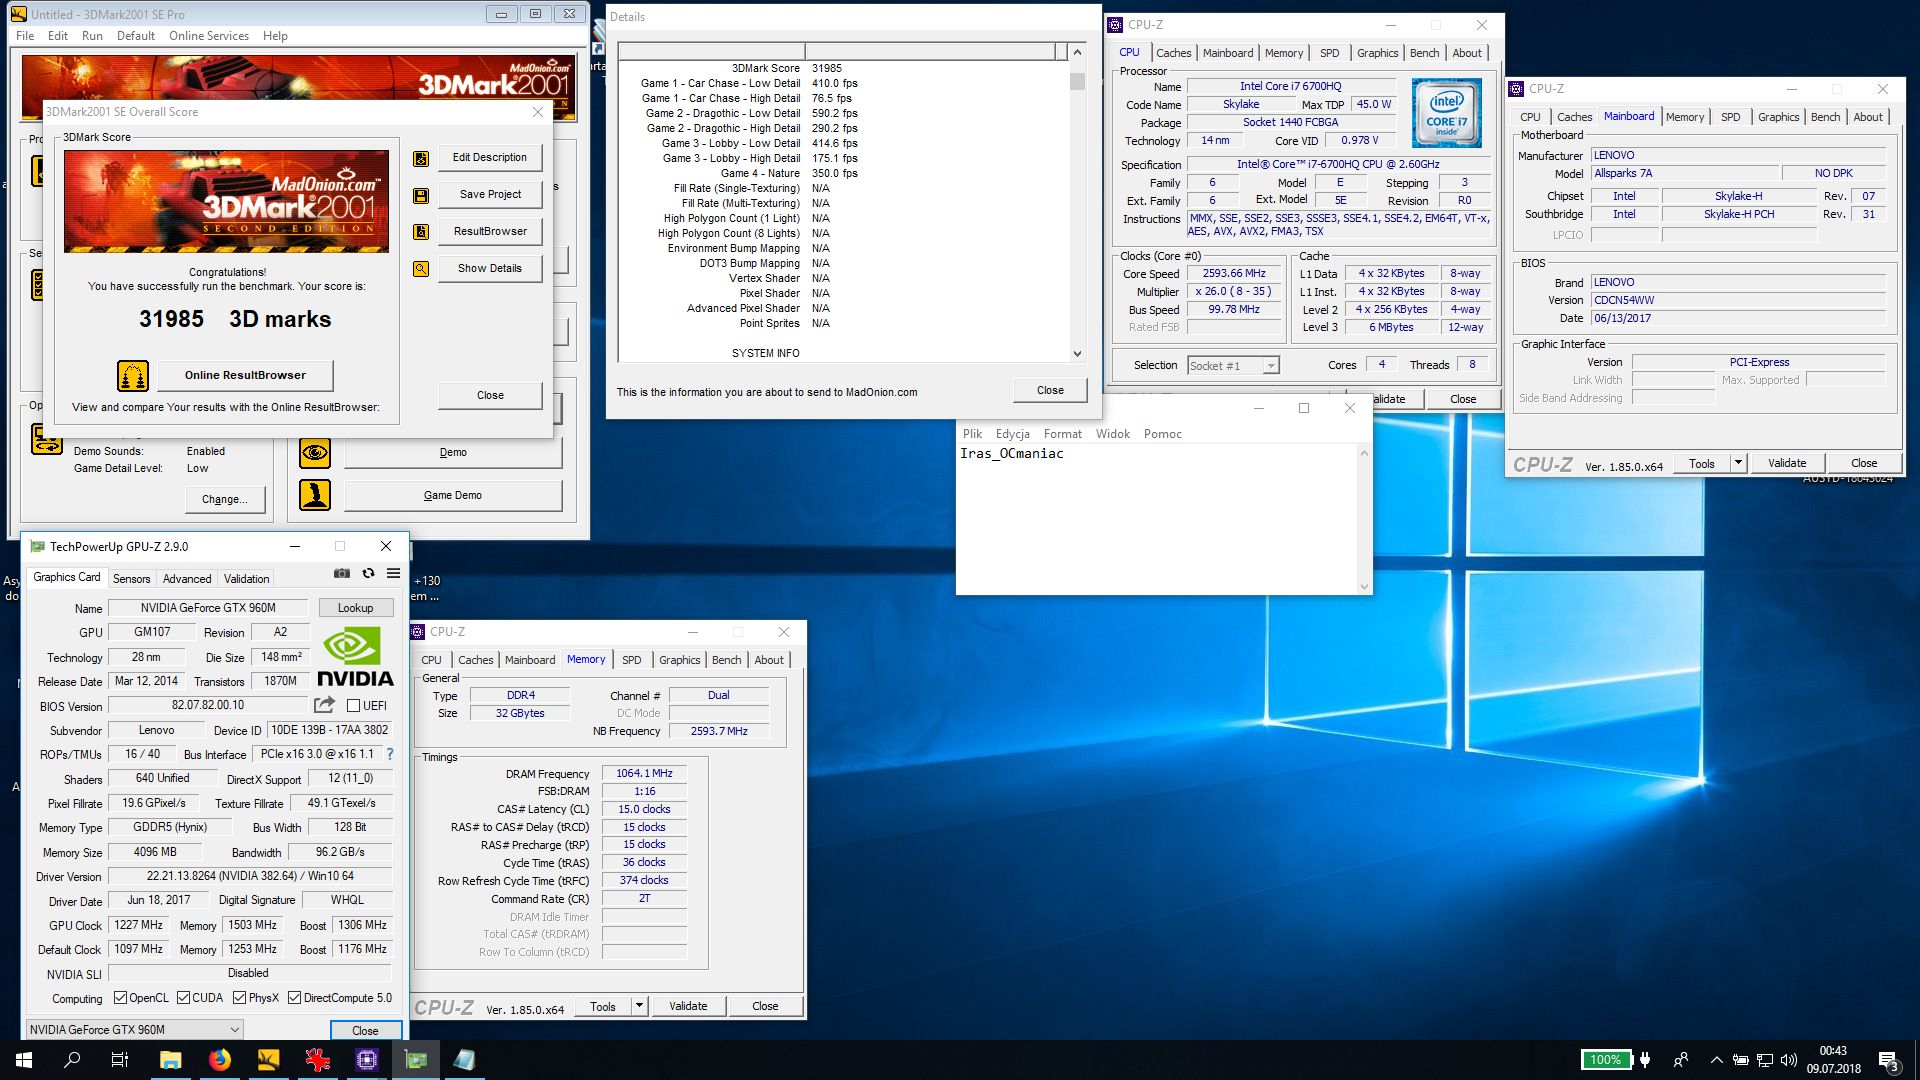This screenshot has height=1080, width=1920.
Task: Switch to CPU-Z purple chip taskbar icon
Action: click(x=367, y=1060)
